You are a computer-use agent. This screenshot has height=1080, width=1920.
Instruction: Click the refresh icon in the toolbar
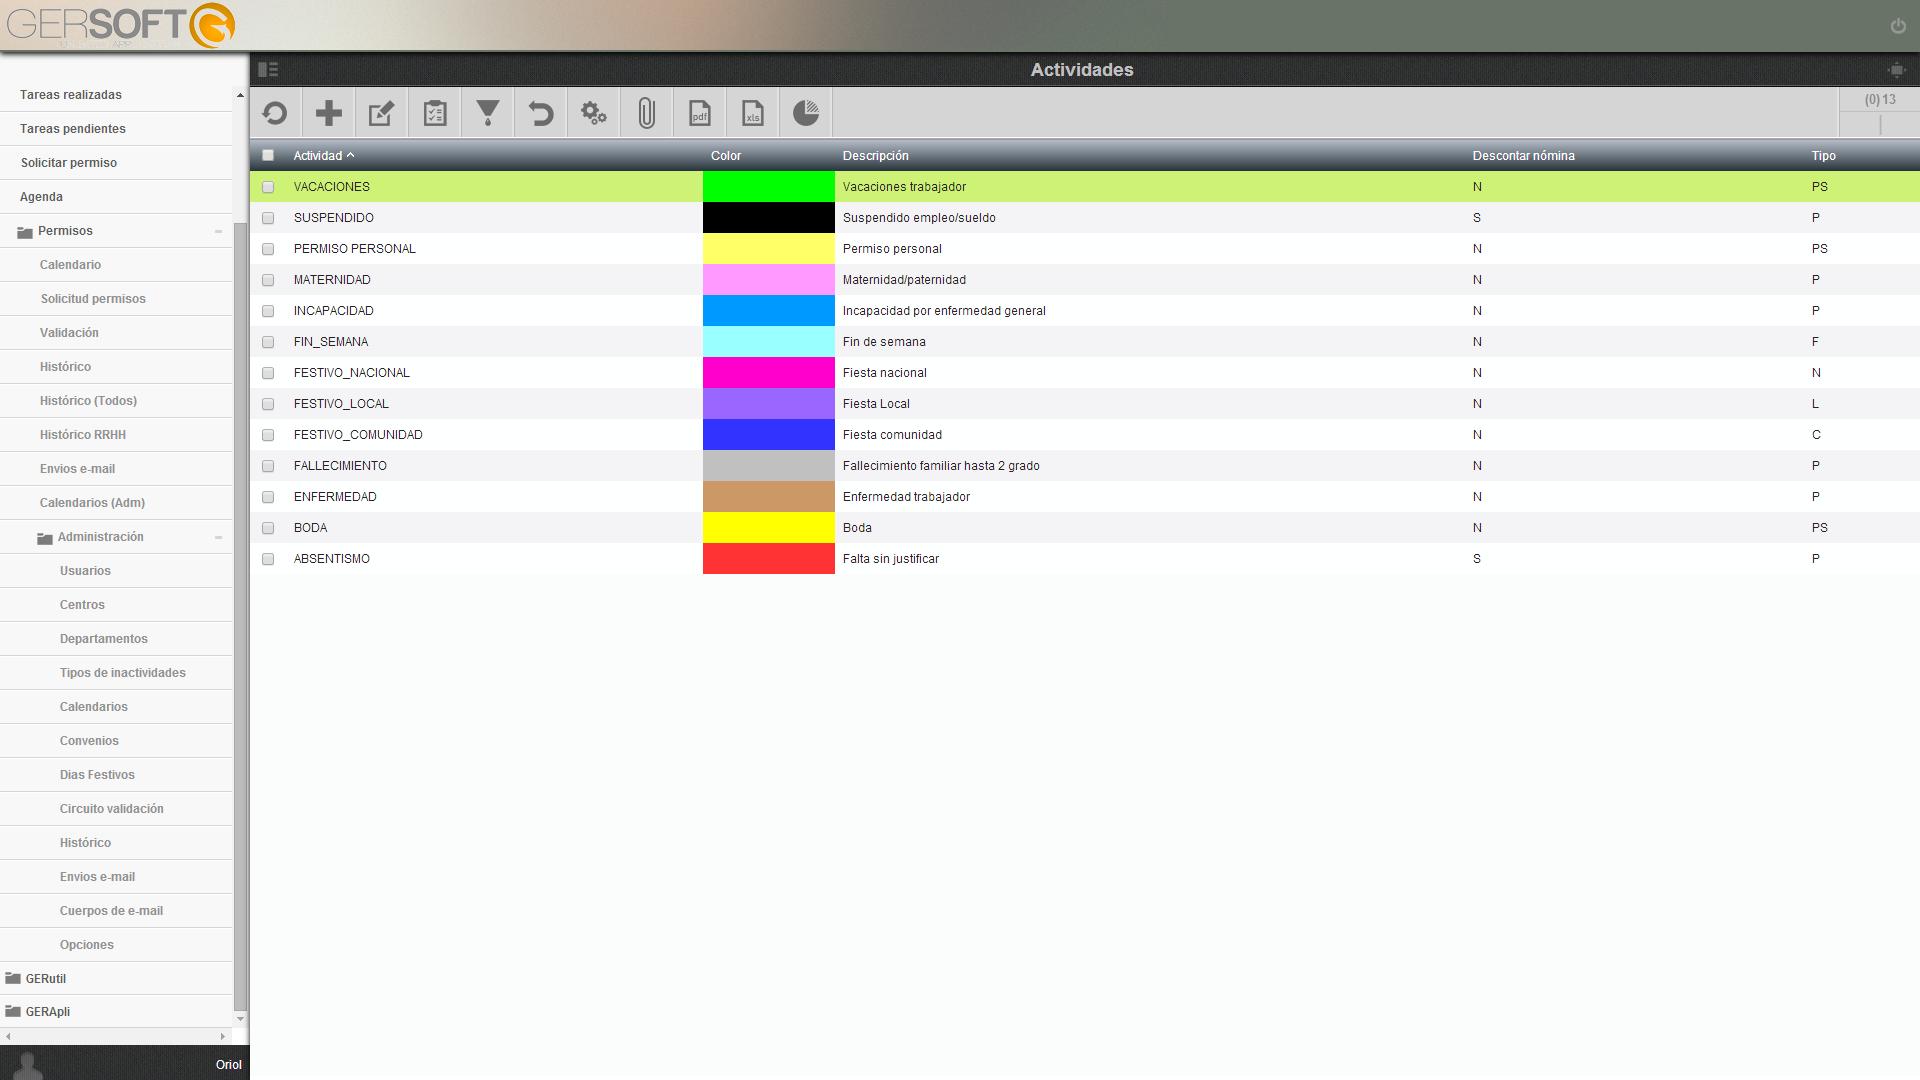pyautogui.click(x=275, y=113)
